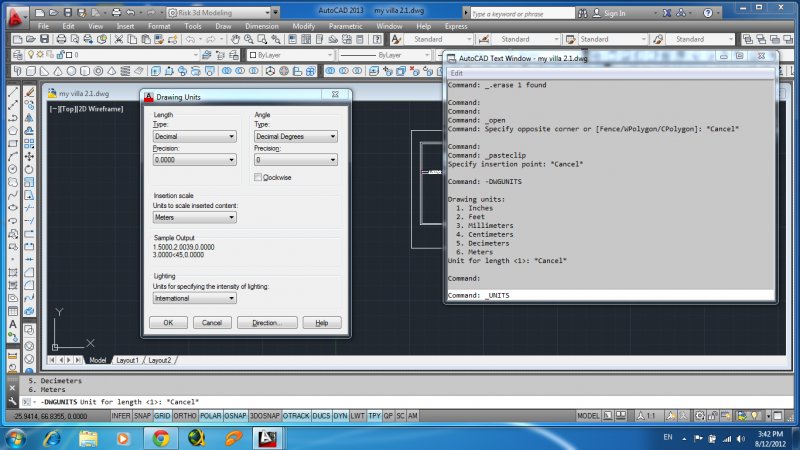Screen dimensions: 800x450
Task: Click the Zoom Realtime magnifier icon
Action: 248,39
